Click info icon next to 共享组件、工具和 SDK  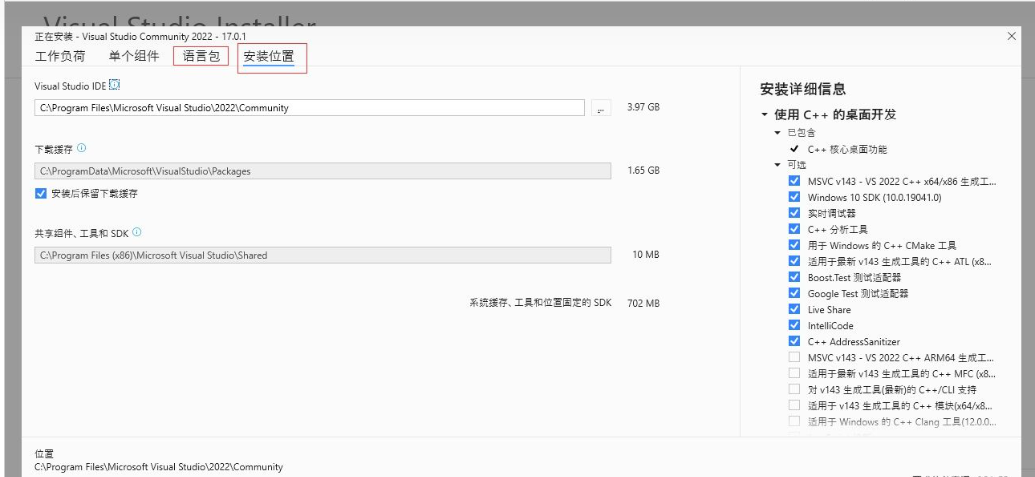coord(137,232)
